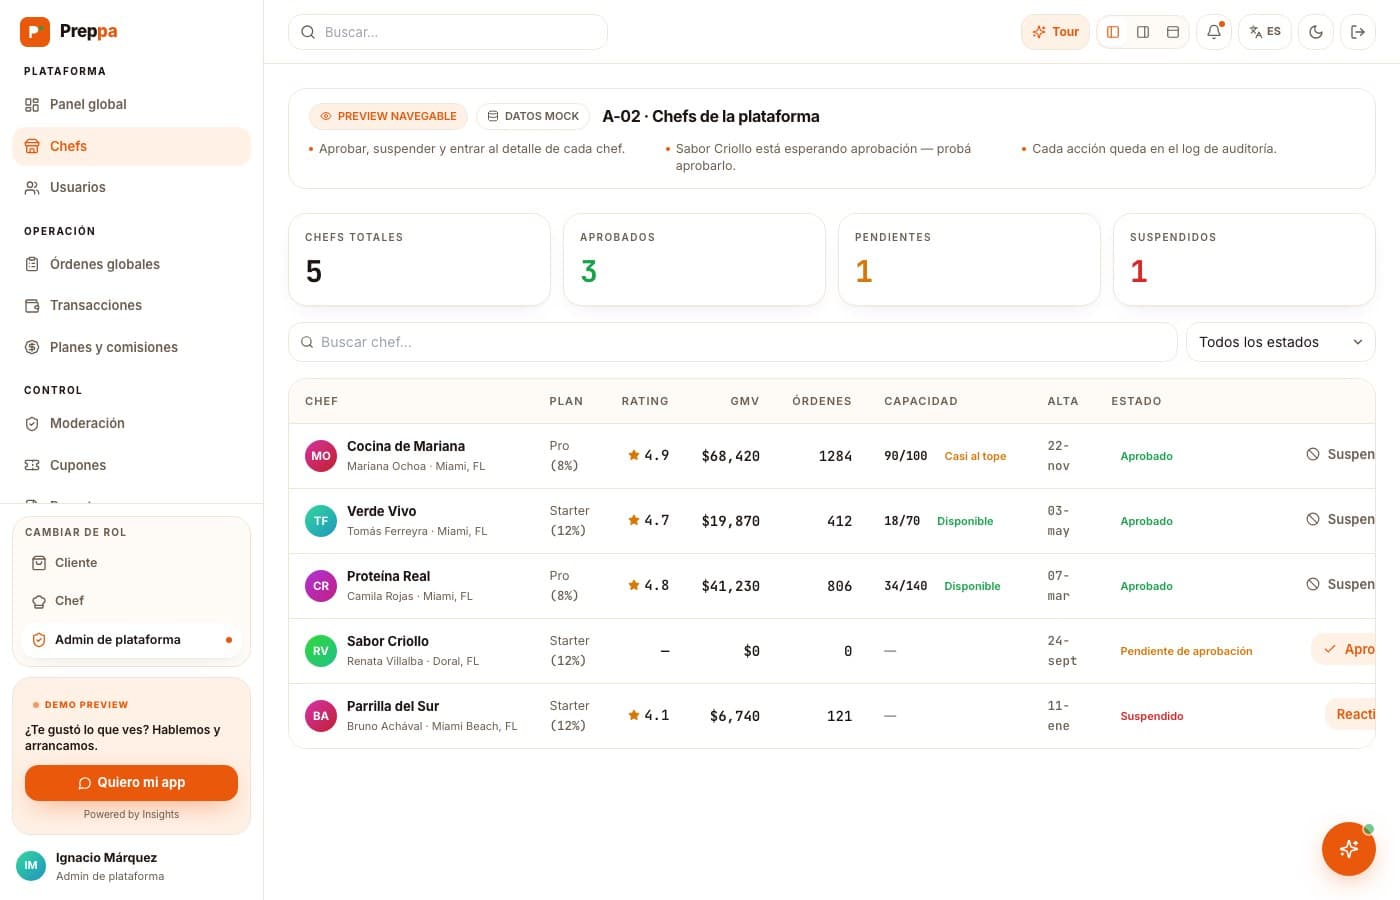Click the MO avatar for Cocina de Mariana

321,456
